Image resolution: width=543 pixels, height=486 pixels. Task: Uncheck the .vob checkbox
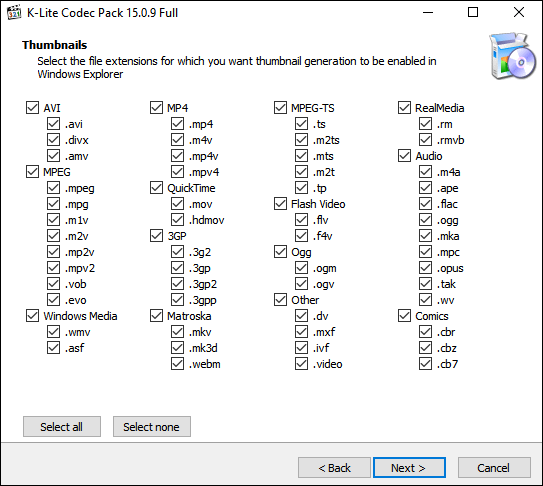click(x=53, y=284)
